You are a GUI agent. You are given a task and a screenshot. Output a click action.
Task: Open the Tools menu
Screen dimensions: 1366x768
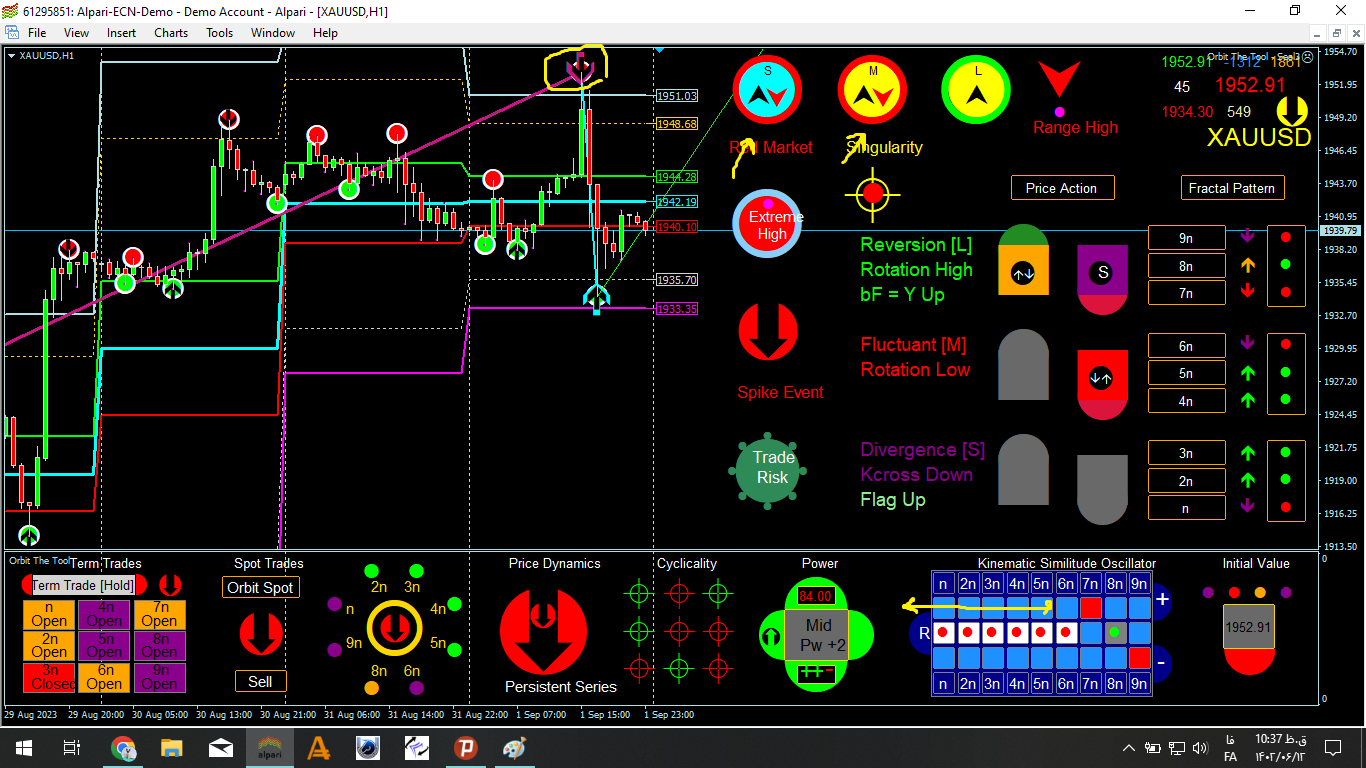pyautogui.click(x=219, y=33)
